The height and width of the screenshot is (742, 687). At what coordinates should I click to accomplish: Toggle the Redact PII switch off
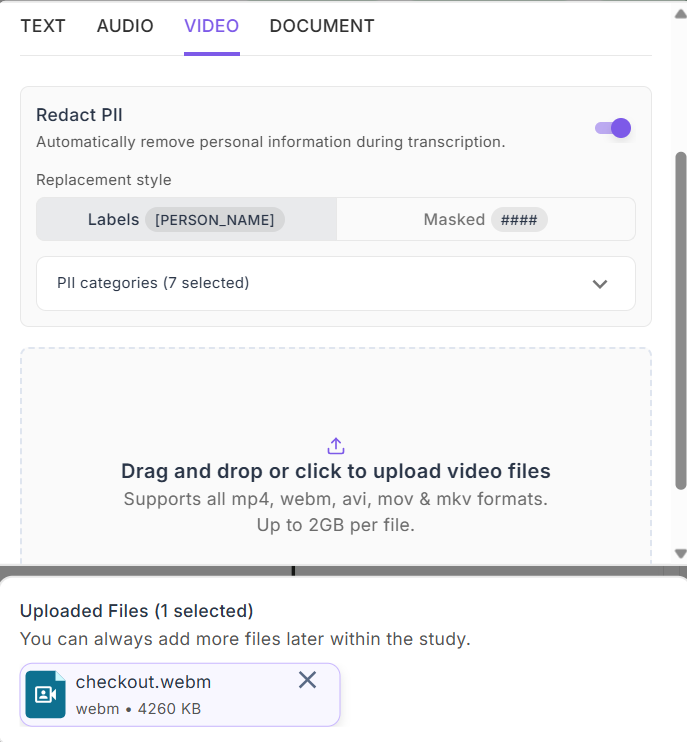click(613, 128)
